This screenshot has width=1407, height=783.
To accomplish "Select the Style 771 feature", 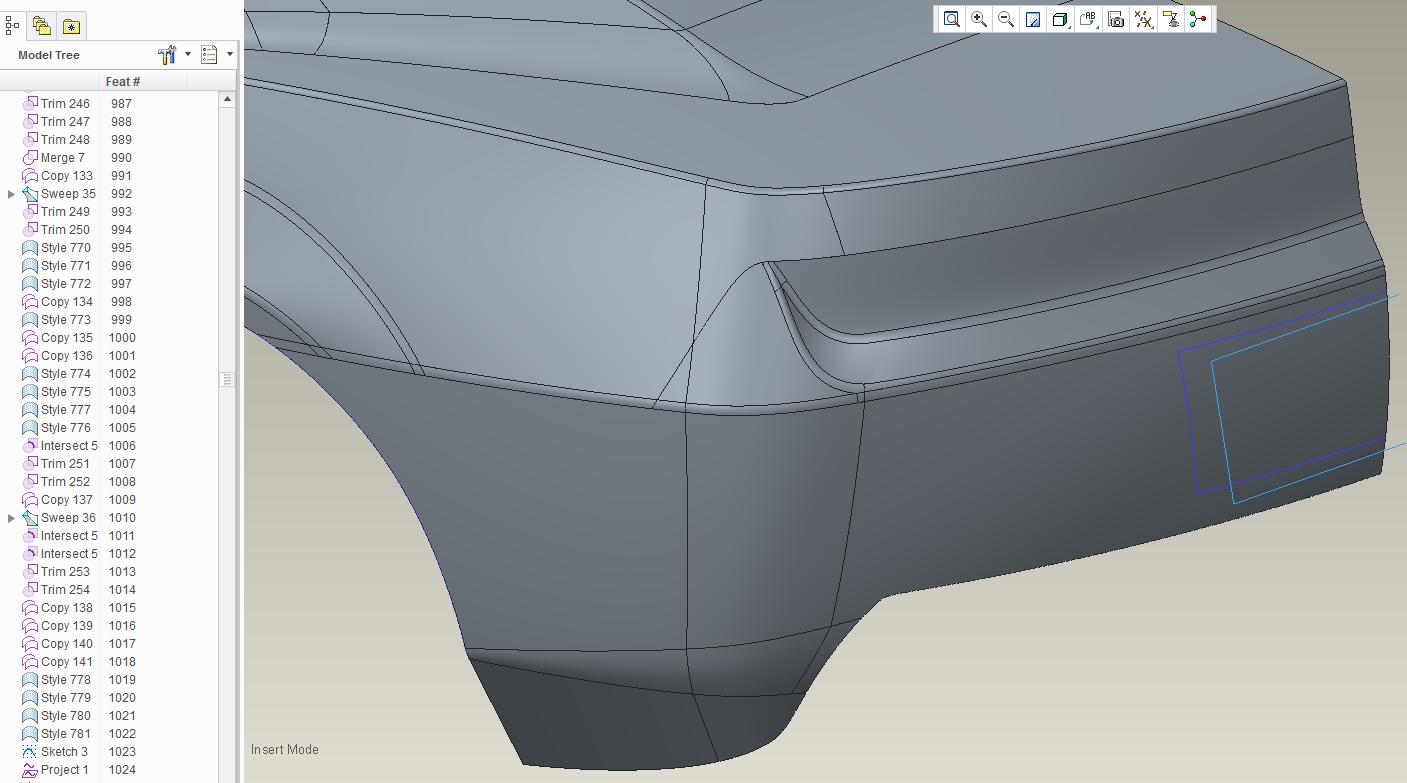I will click(66, 266).
